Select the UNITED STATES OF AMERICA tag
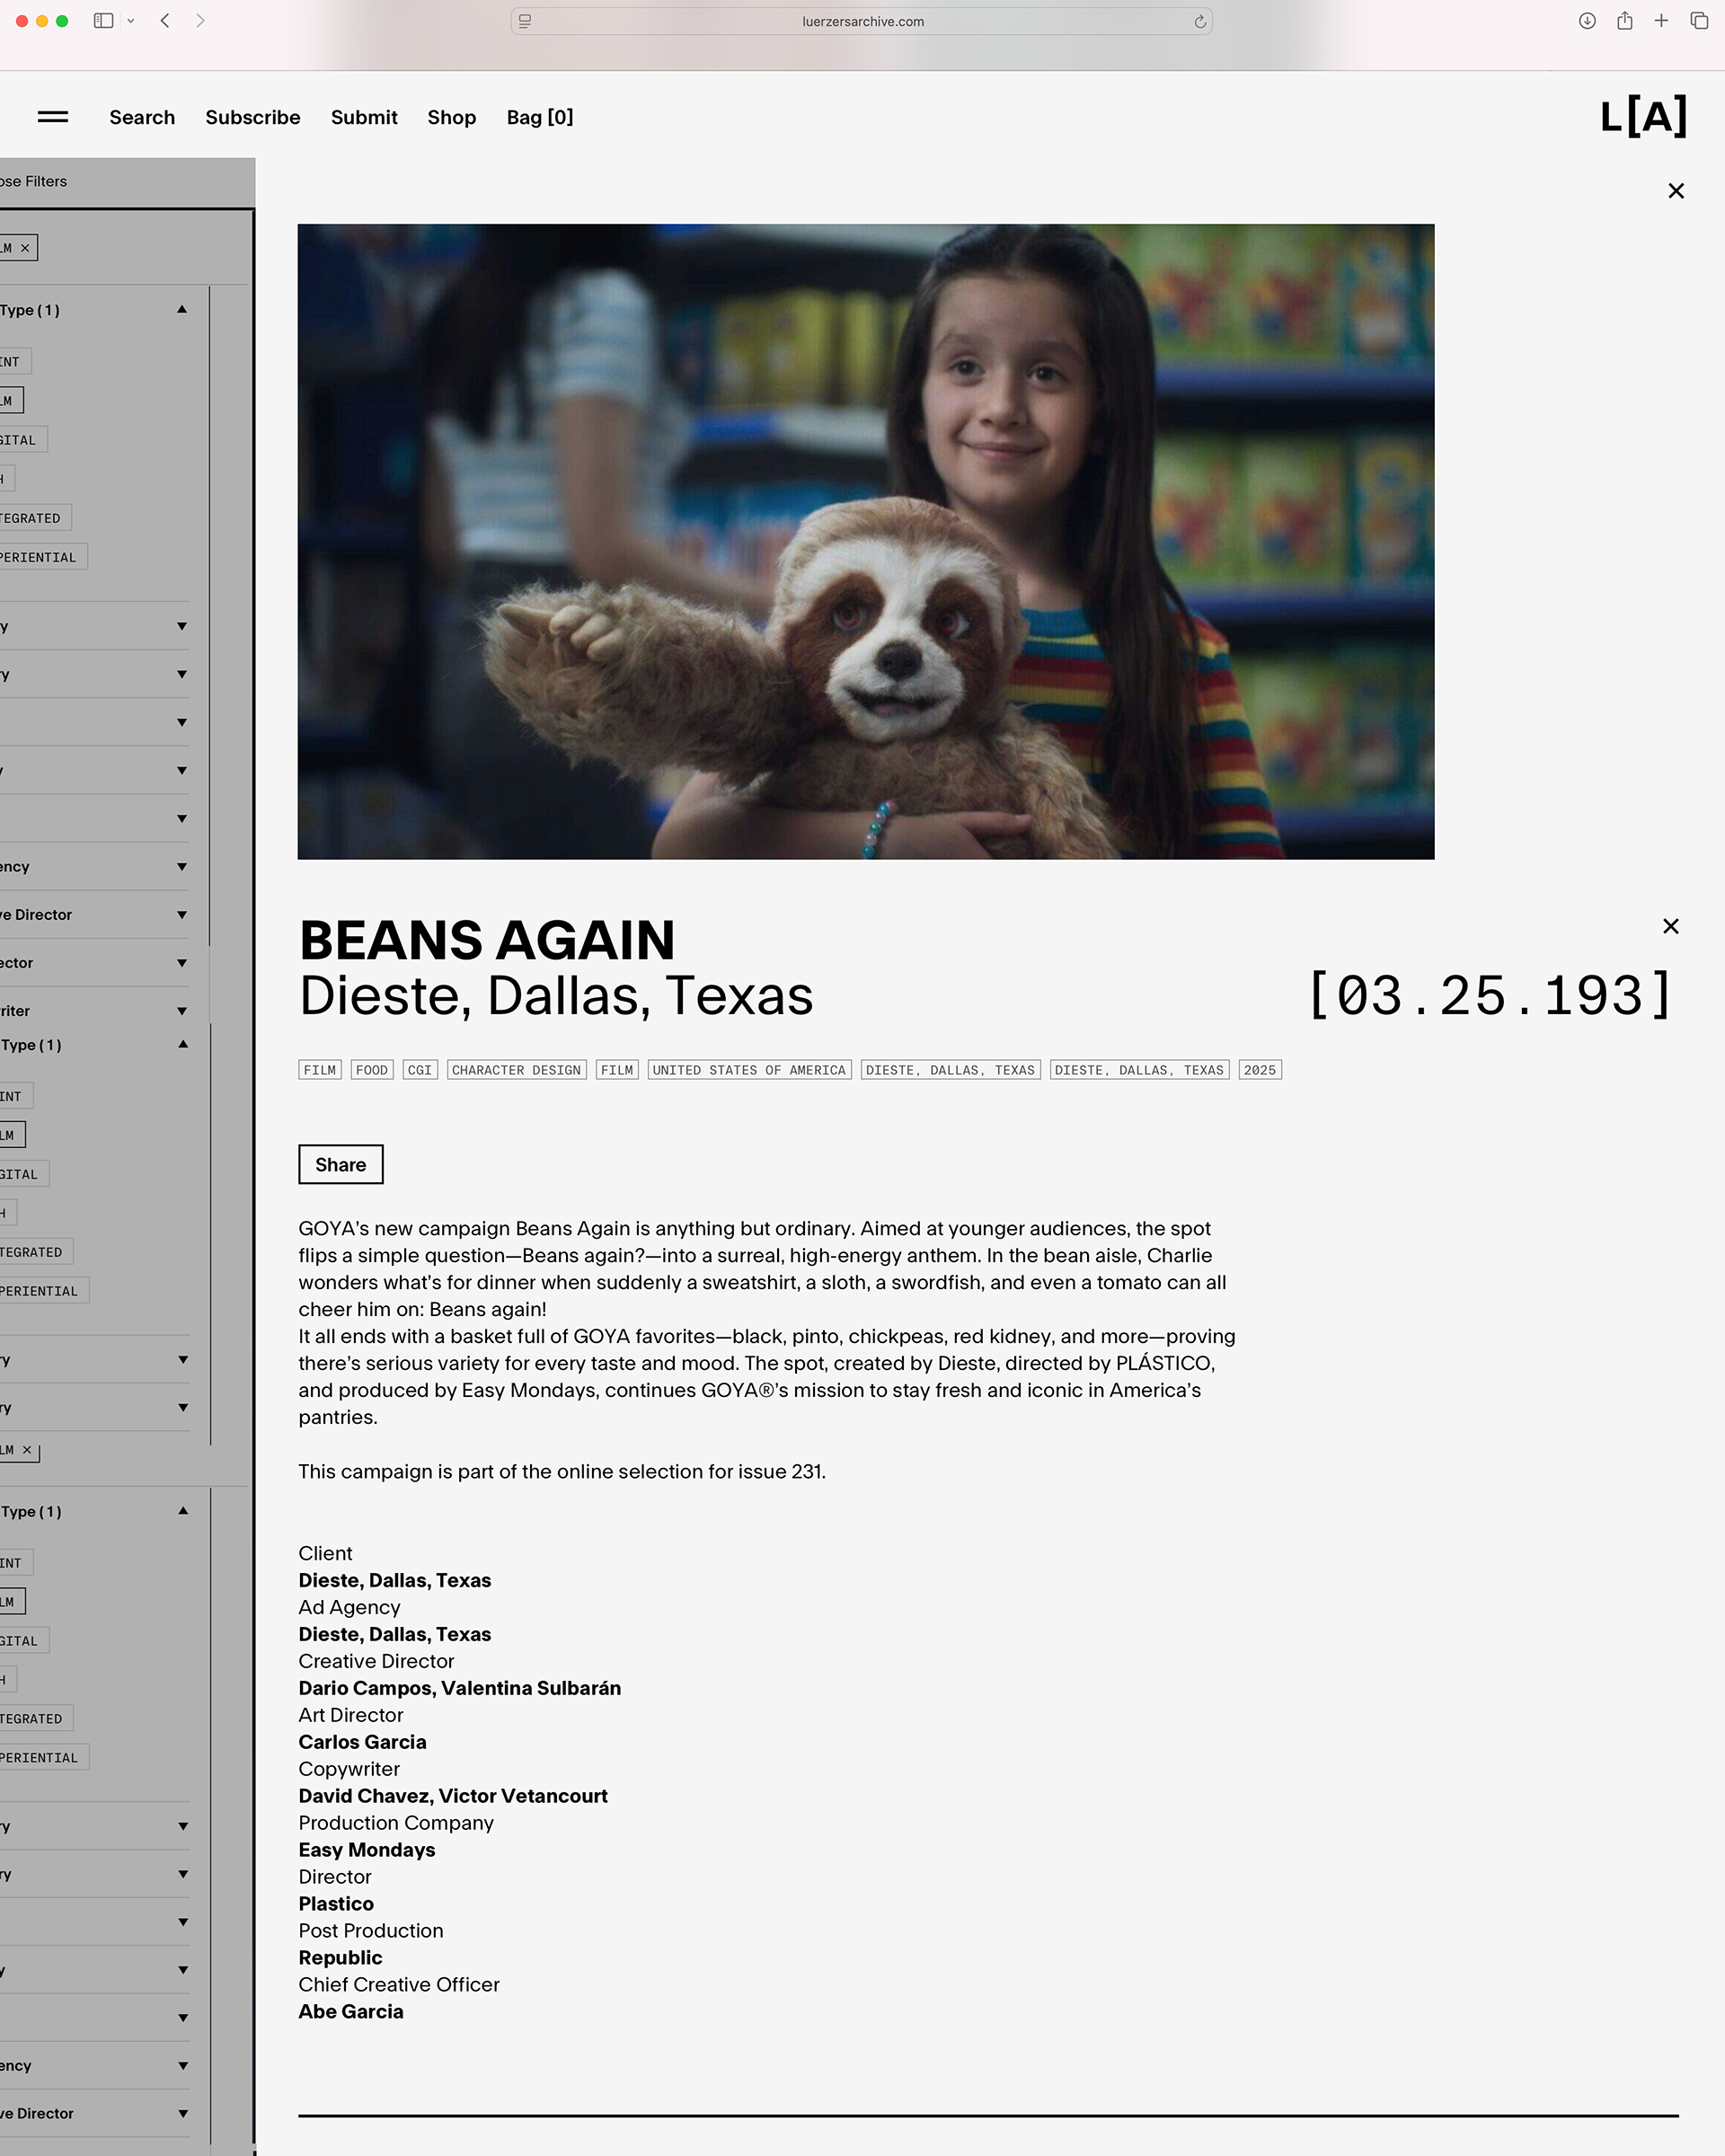 click(749, 1070)
